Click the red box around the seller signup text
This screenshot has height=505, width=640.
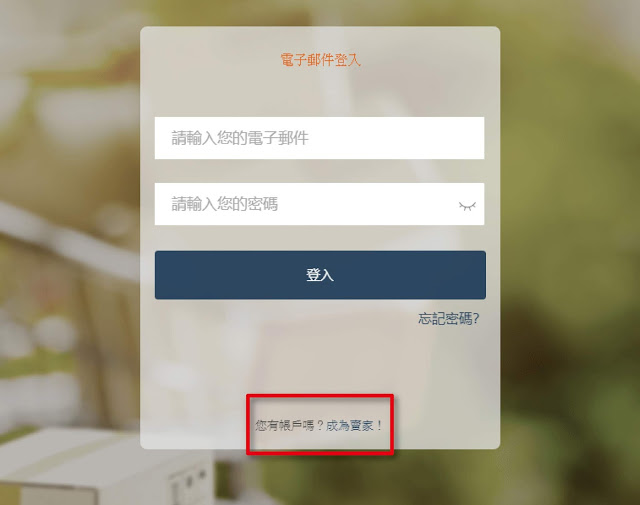(320, 425)
